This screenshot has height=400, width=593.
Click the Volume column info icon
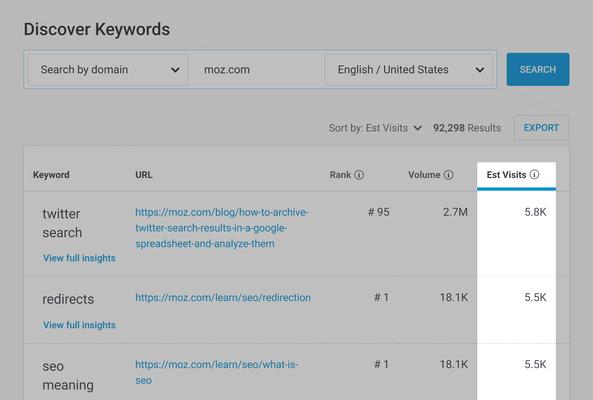(x=448, y=175)
